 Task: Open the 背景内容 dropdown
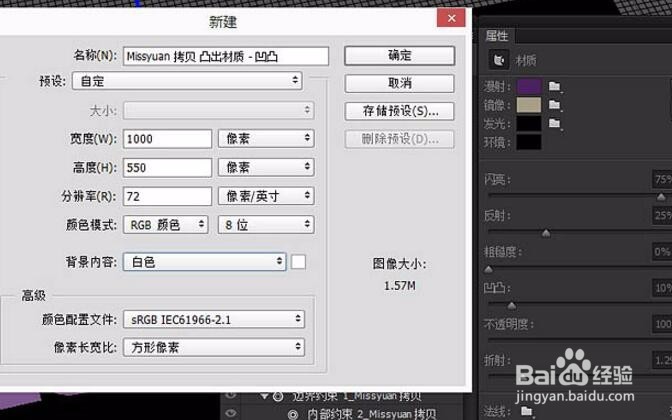coord(204,262)
